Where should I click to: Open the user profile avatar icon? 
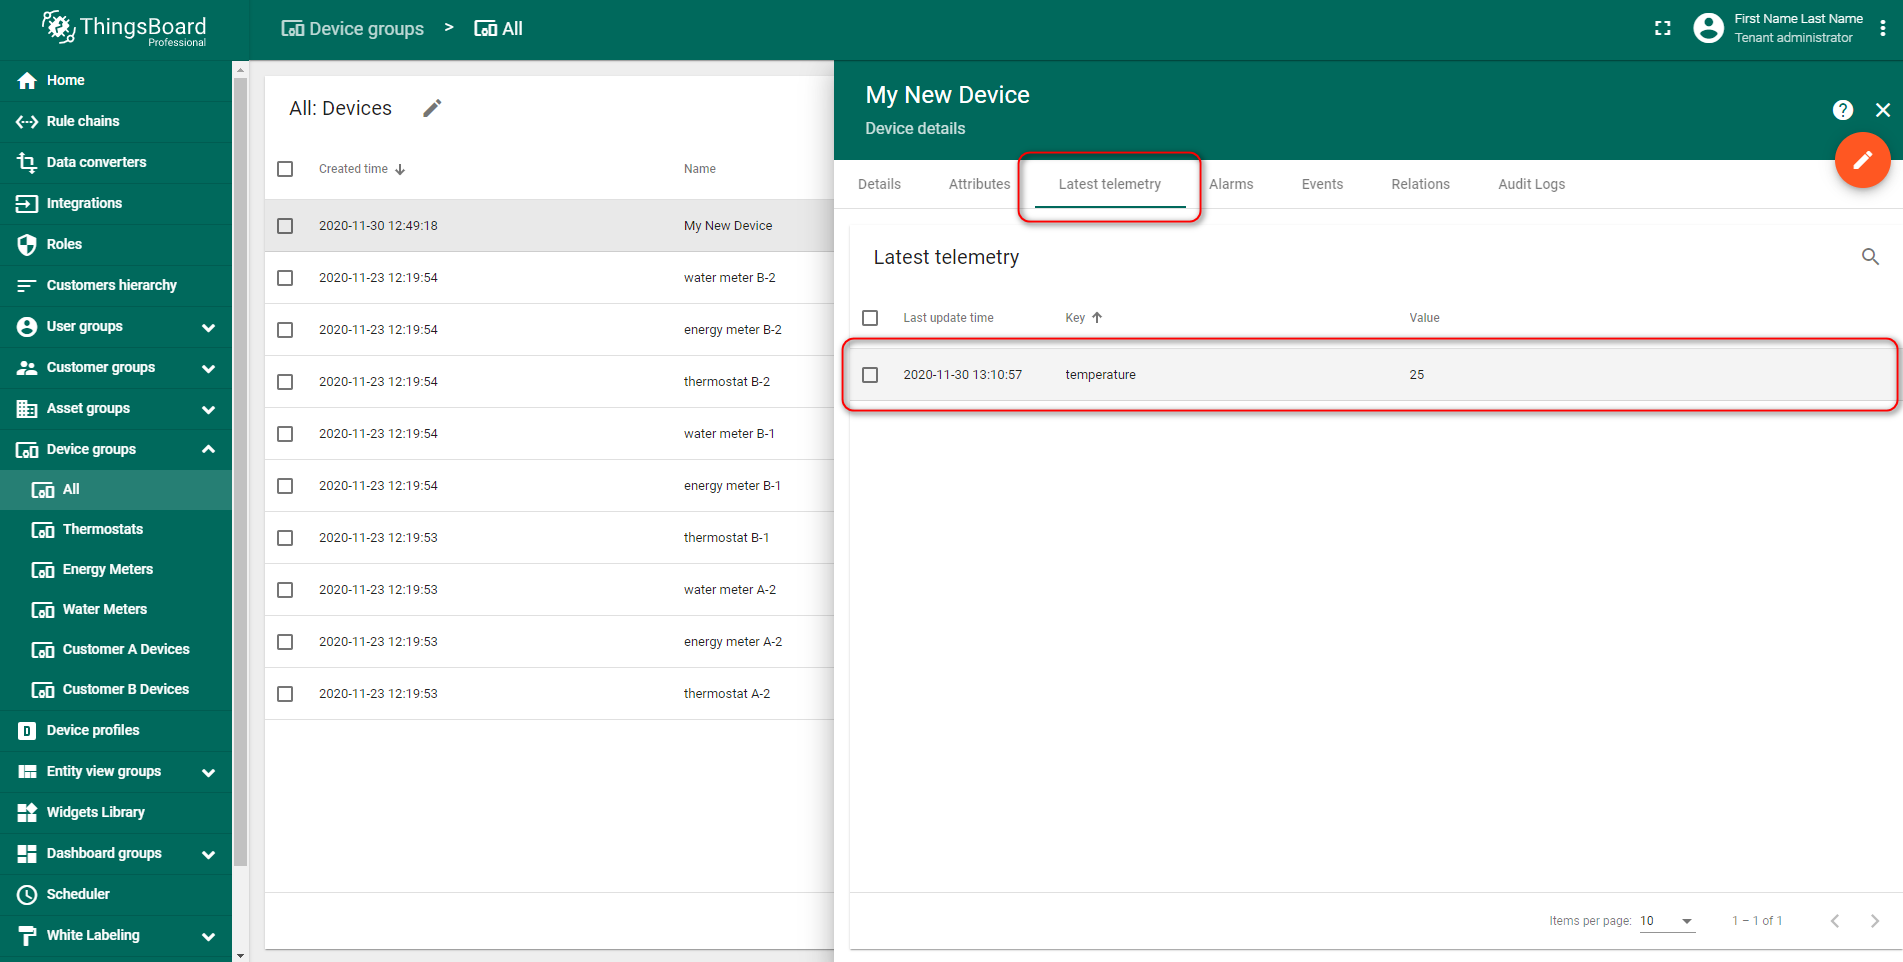coord(1708,28)
